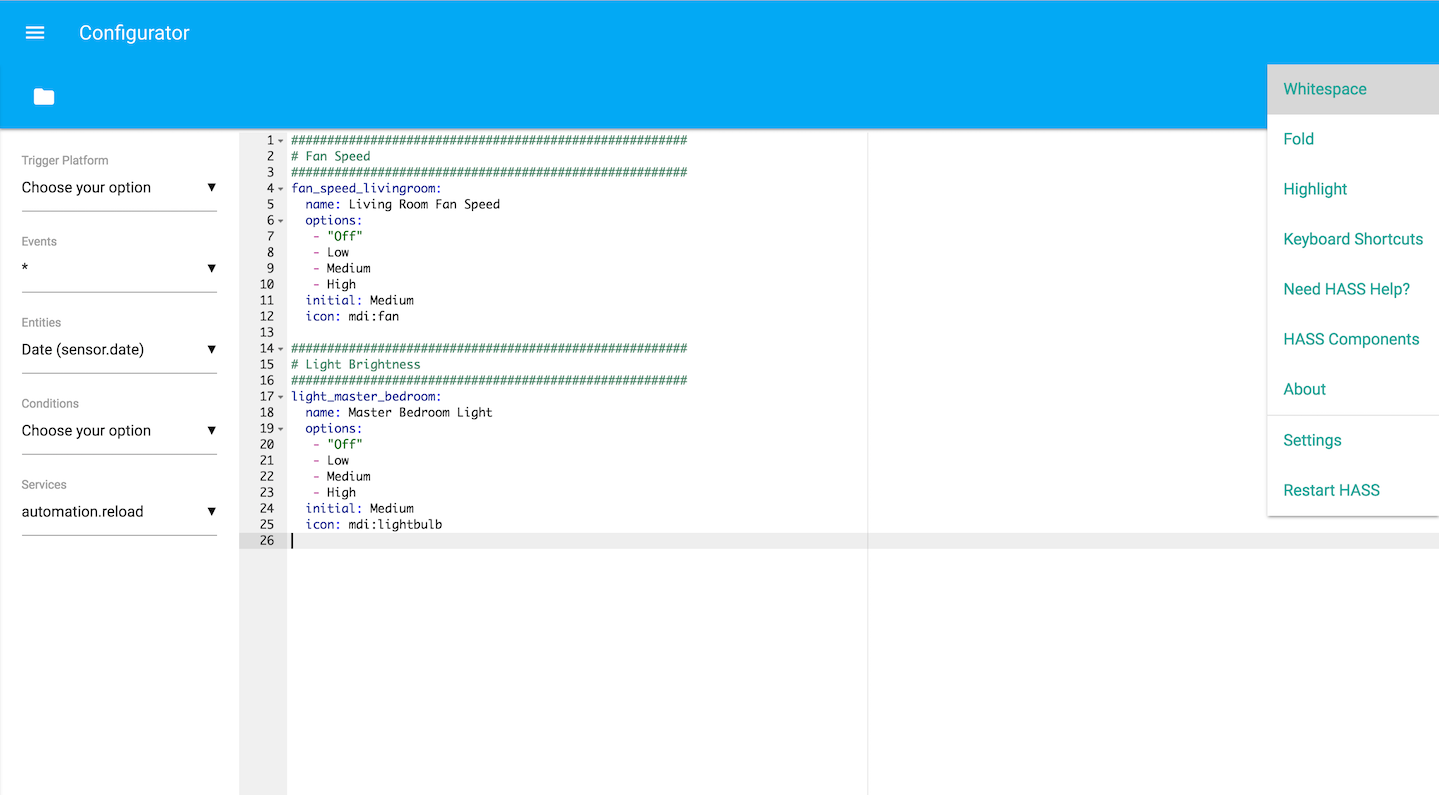The image size is (1439, 795).
Task: Open the About menu entry
Action: tap(1353, 389)
